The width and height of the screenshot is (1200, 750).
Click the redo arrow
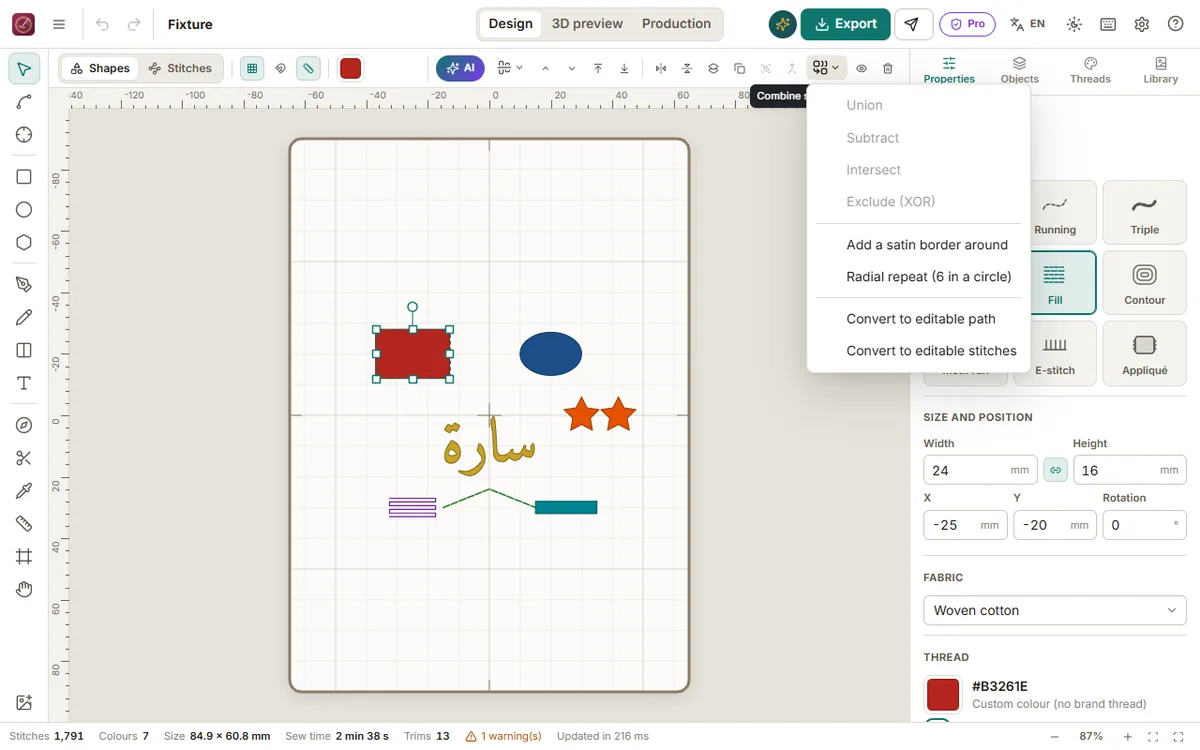[134, 24]
